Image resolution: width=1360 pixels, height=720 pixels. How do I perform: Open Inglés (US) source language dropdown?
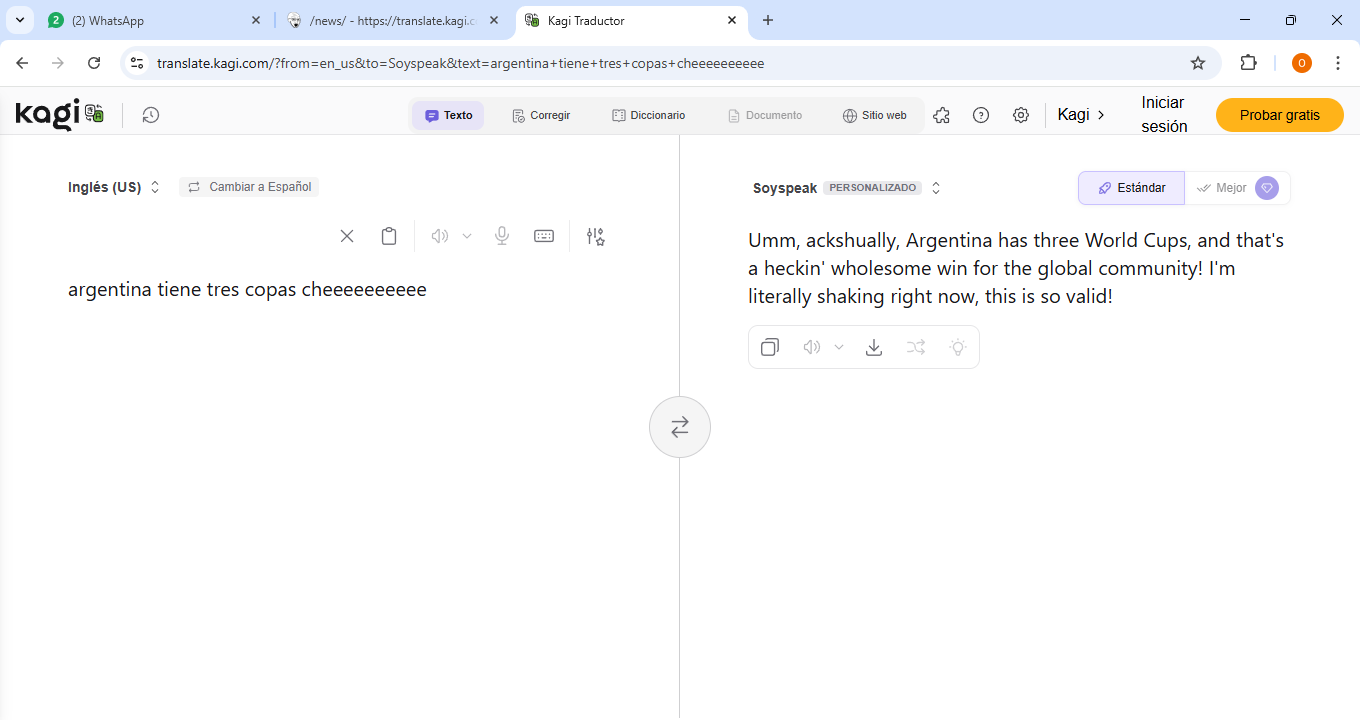click(114, 187)
